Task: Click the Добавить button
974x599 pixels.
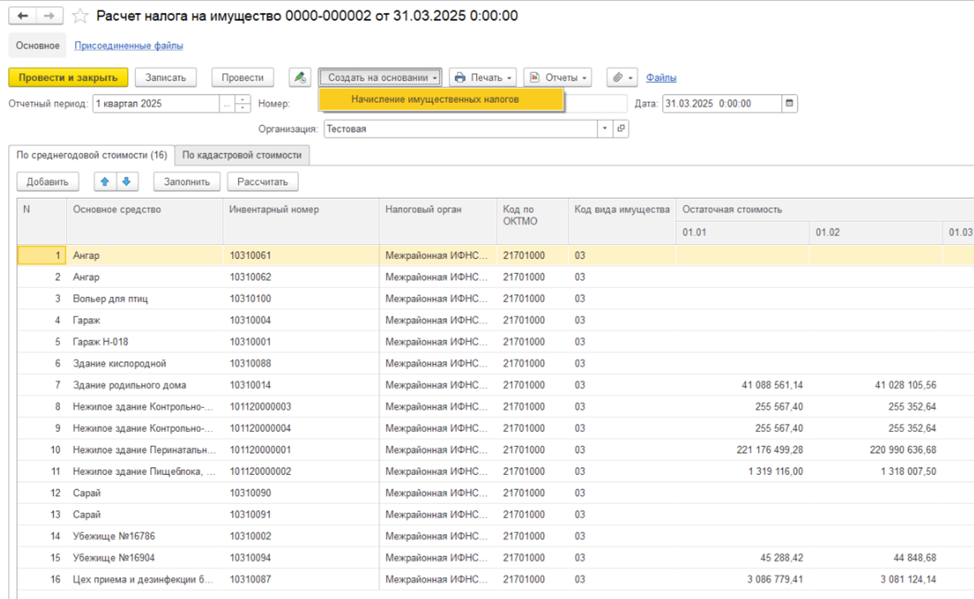Action: point(47,181)
